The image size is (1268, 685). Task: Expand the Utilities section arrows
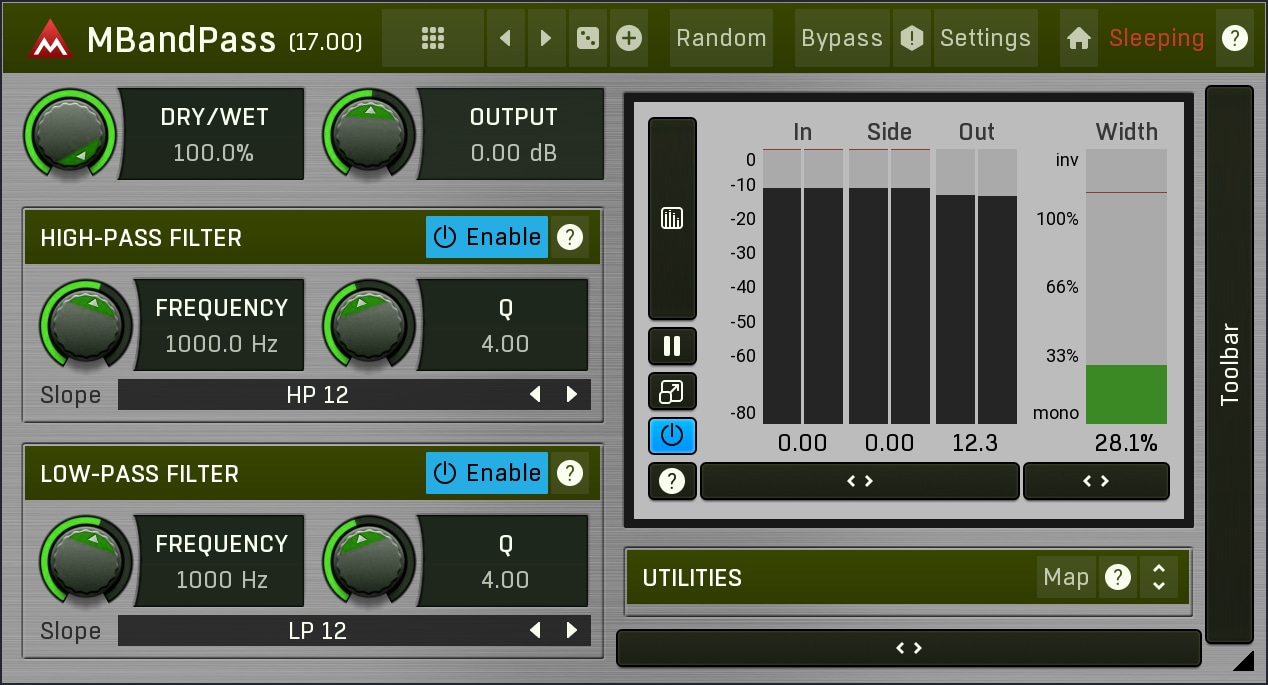point(1159,577)
